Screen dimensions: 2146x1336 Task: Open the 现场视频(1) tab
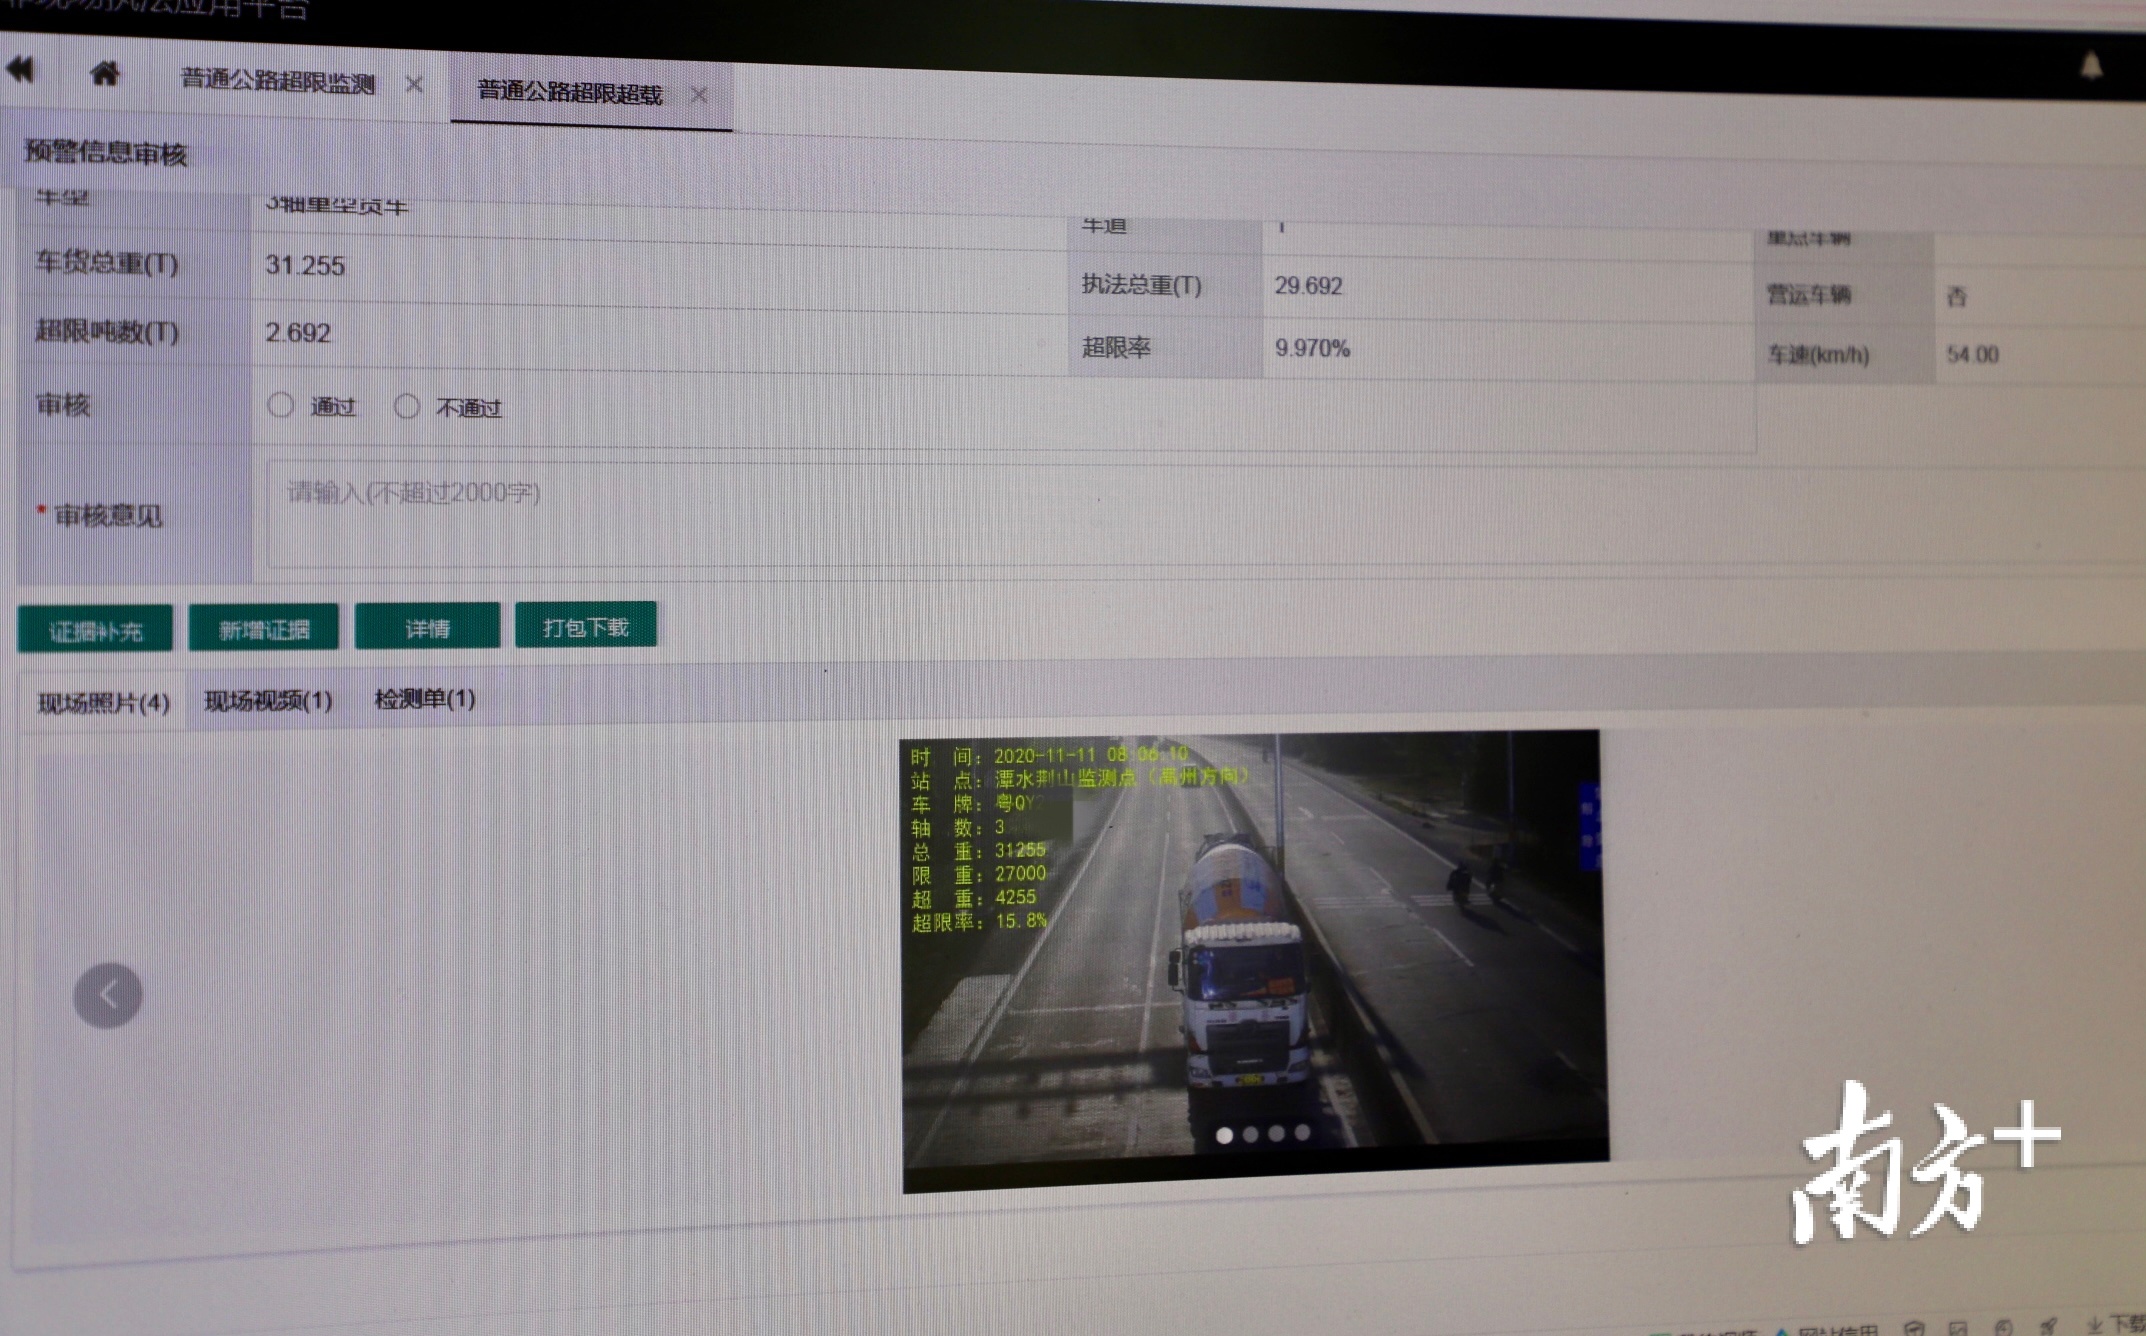pyautogui.click(x=268, y=700)
